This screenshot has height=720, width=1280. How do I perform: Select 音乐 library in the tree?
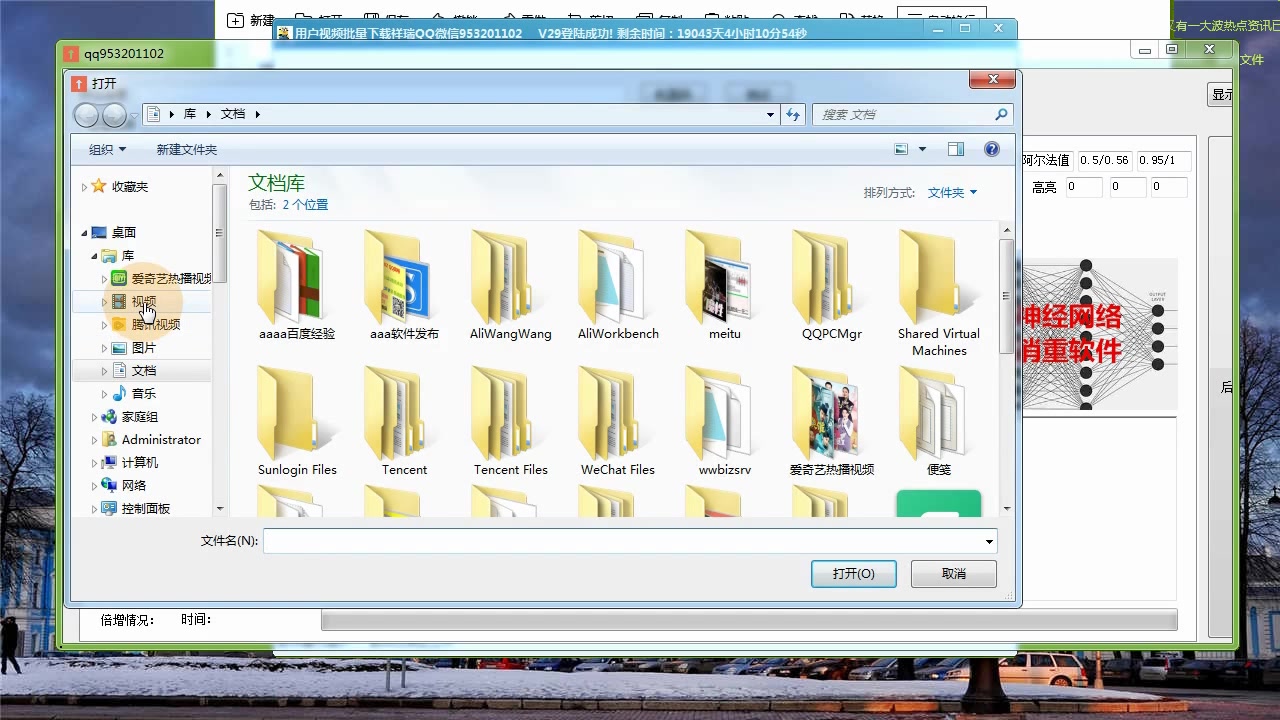click(144, 393)
